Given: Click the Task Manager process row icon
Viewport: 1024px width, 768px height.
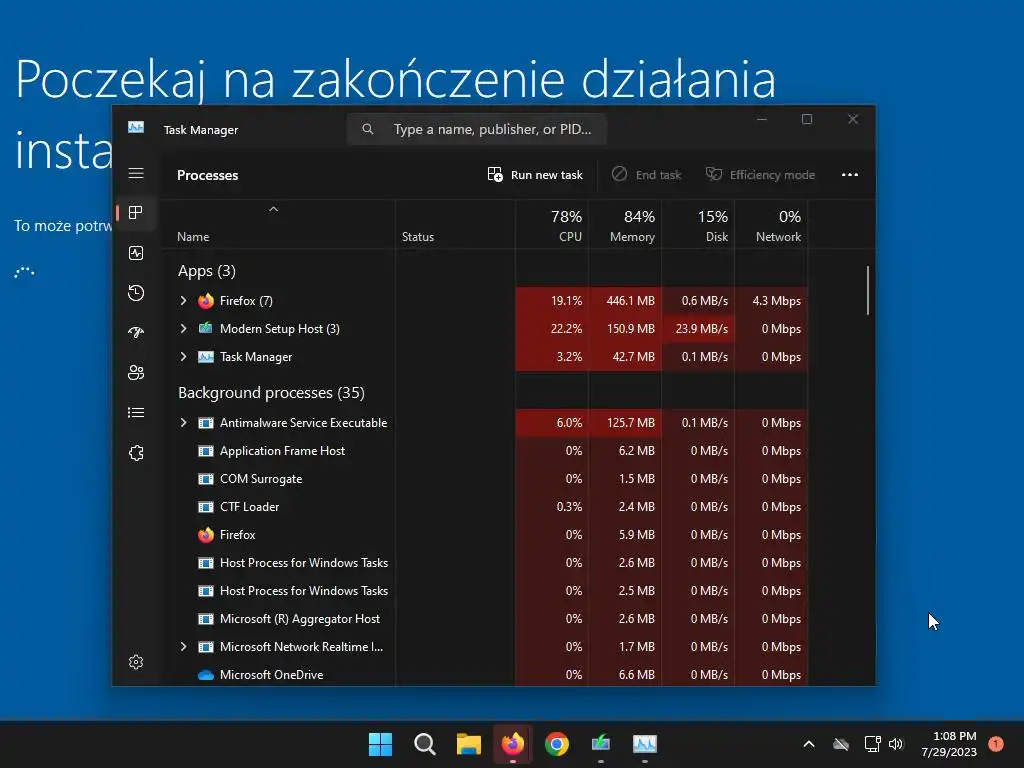Looking at the screenshot, I should [206, 357].
